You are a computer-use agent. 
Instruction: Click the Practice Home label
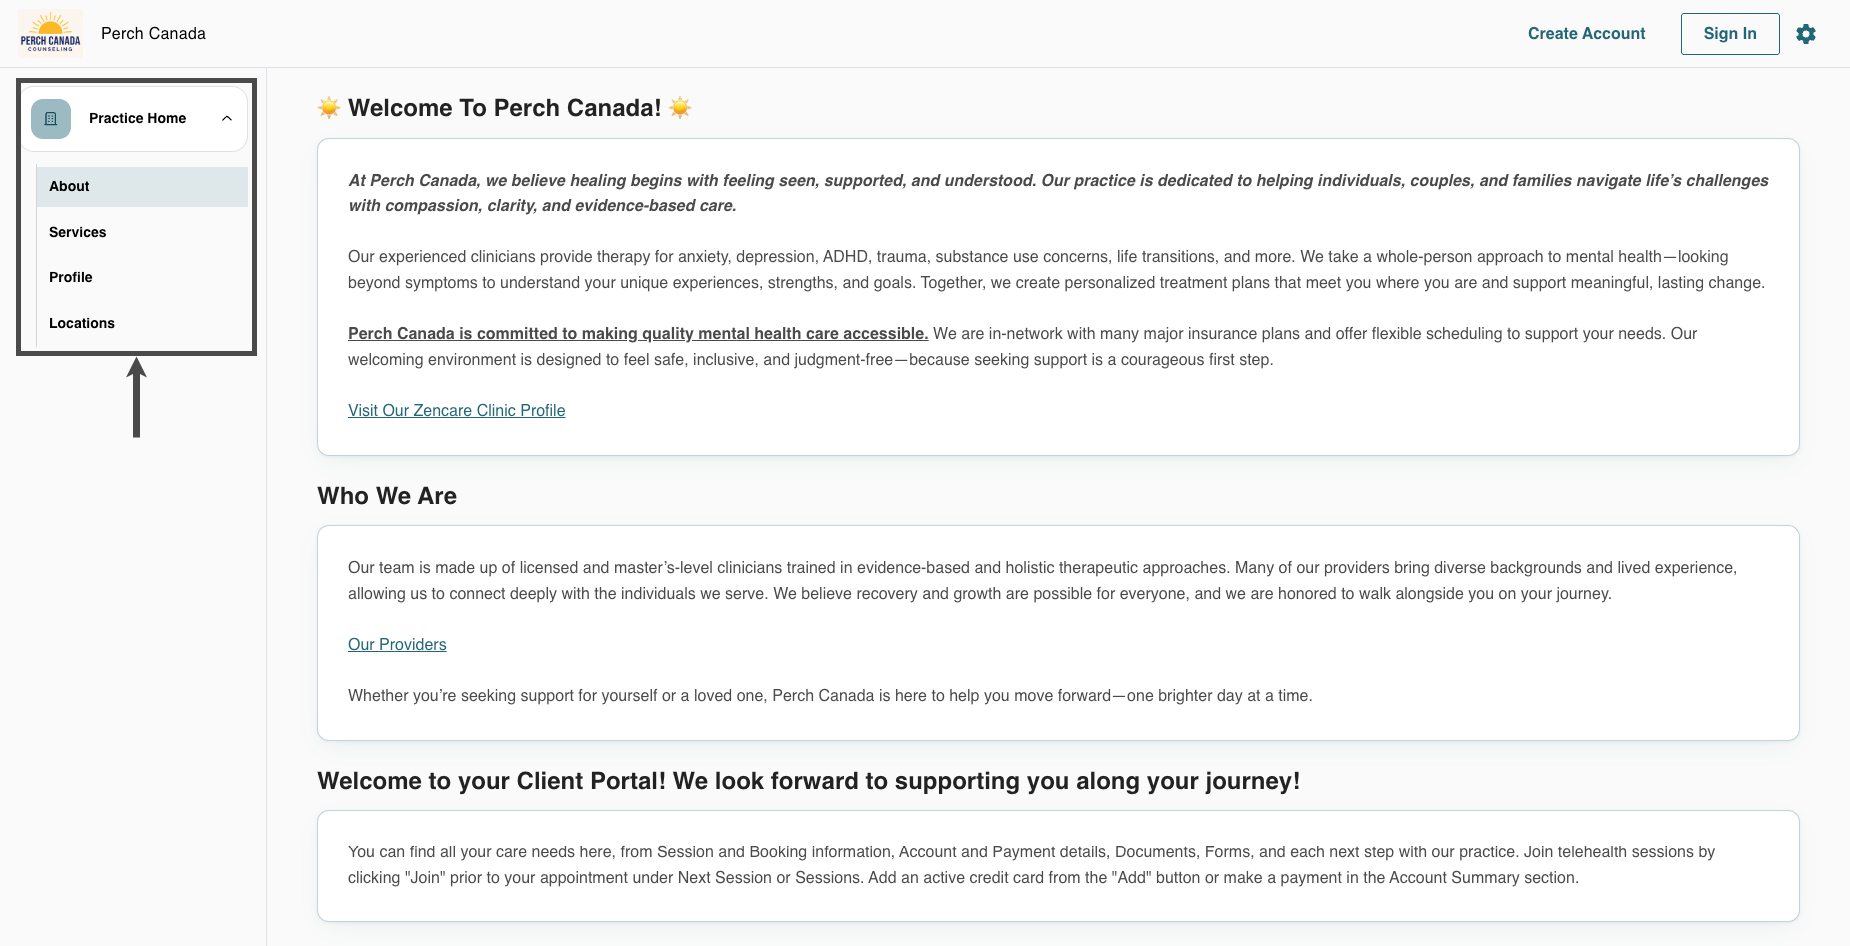pos(137,118)
